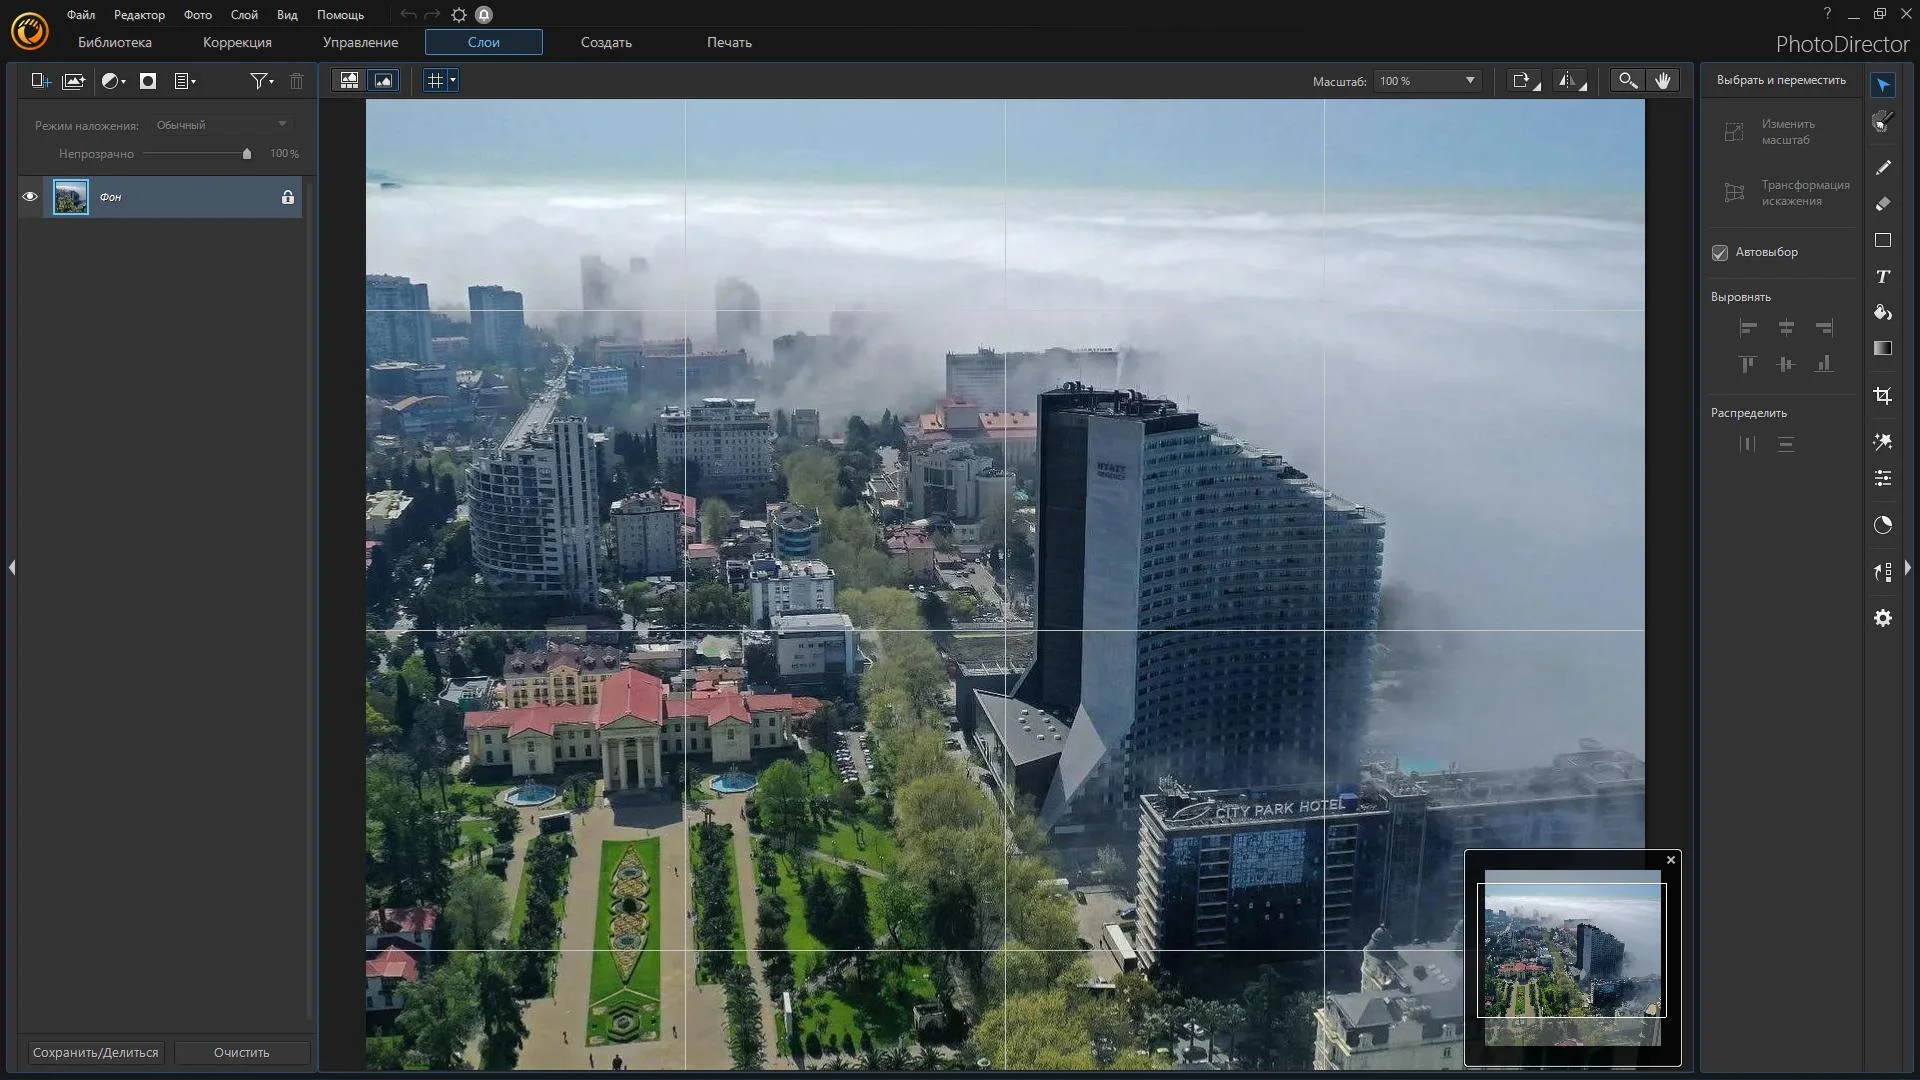This screenshot has height=1080, width=1920.
Task: Open the blur or lens tool
Action: pos(1883,525)
